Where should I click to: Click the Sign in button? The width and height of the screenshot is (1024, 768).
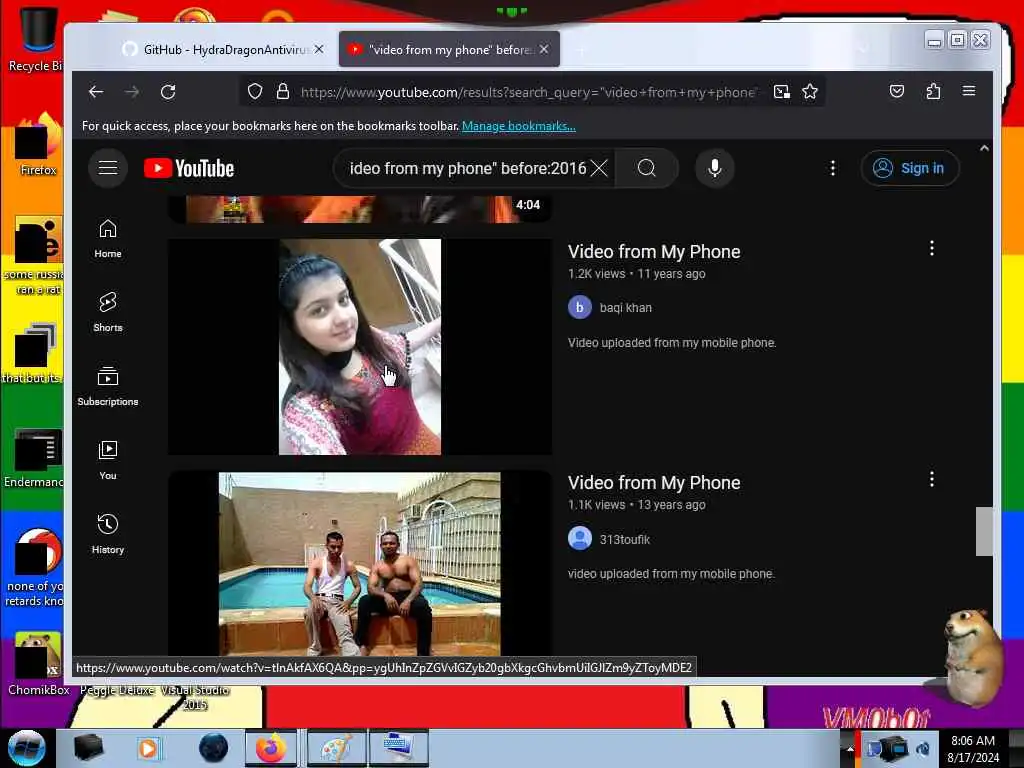point(910,168)
